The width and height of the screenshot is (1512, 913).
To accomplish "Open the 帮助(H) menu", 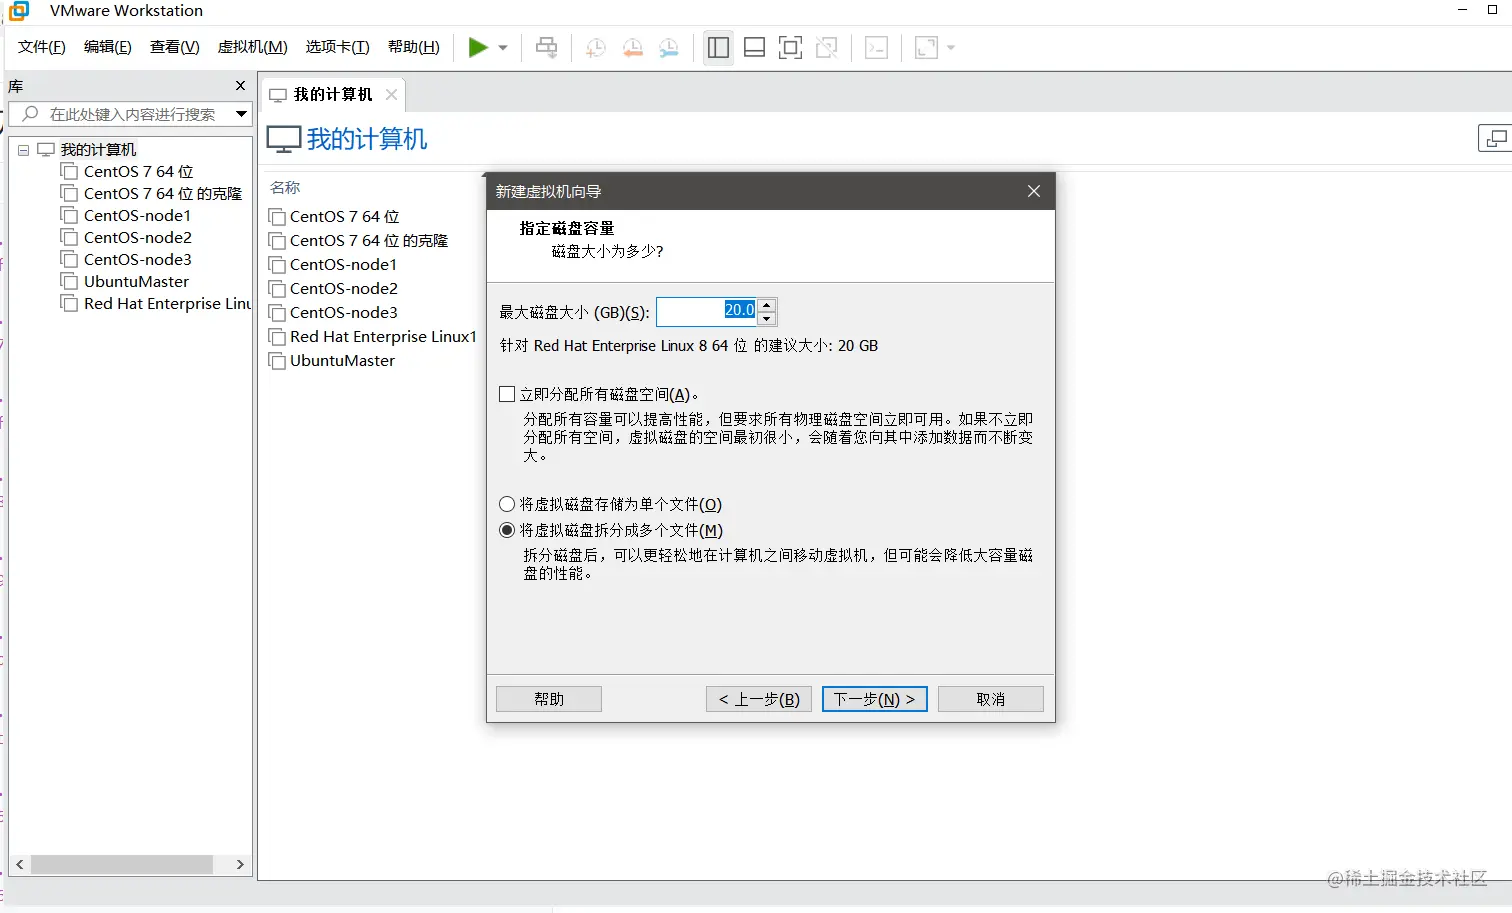I will [414, 47].
